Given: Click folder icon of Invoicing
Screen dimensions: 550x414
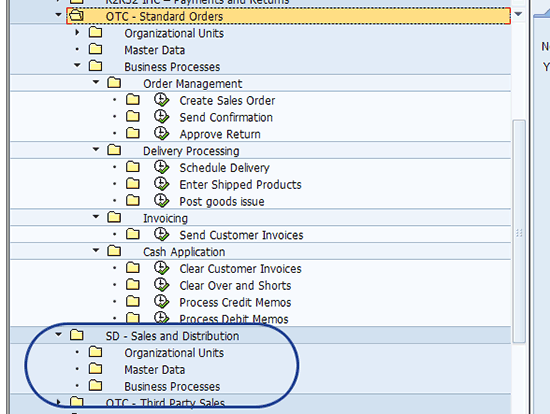Looking at the screenshot, I should [114, 218].
